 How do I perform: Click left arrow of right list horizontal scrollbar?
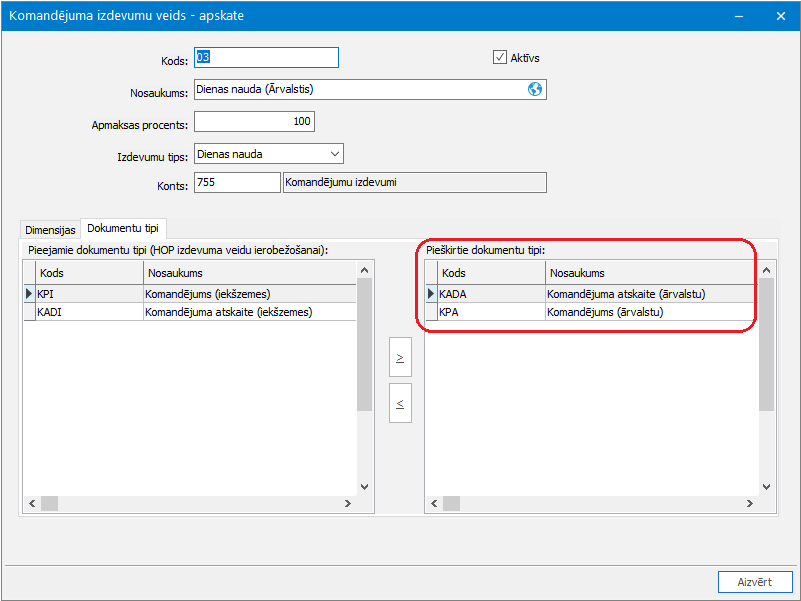tap(434, 503)
